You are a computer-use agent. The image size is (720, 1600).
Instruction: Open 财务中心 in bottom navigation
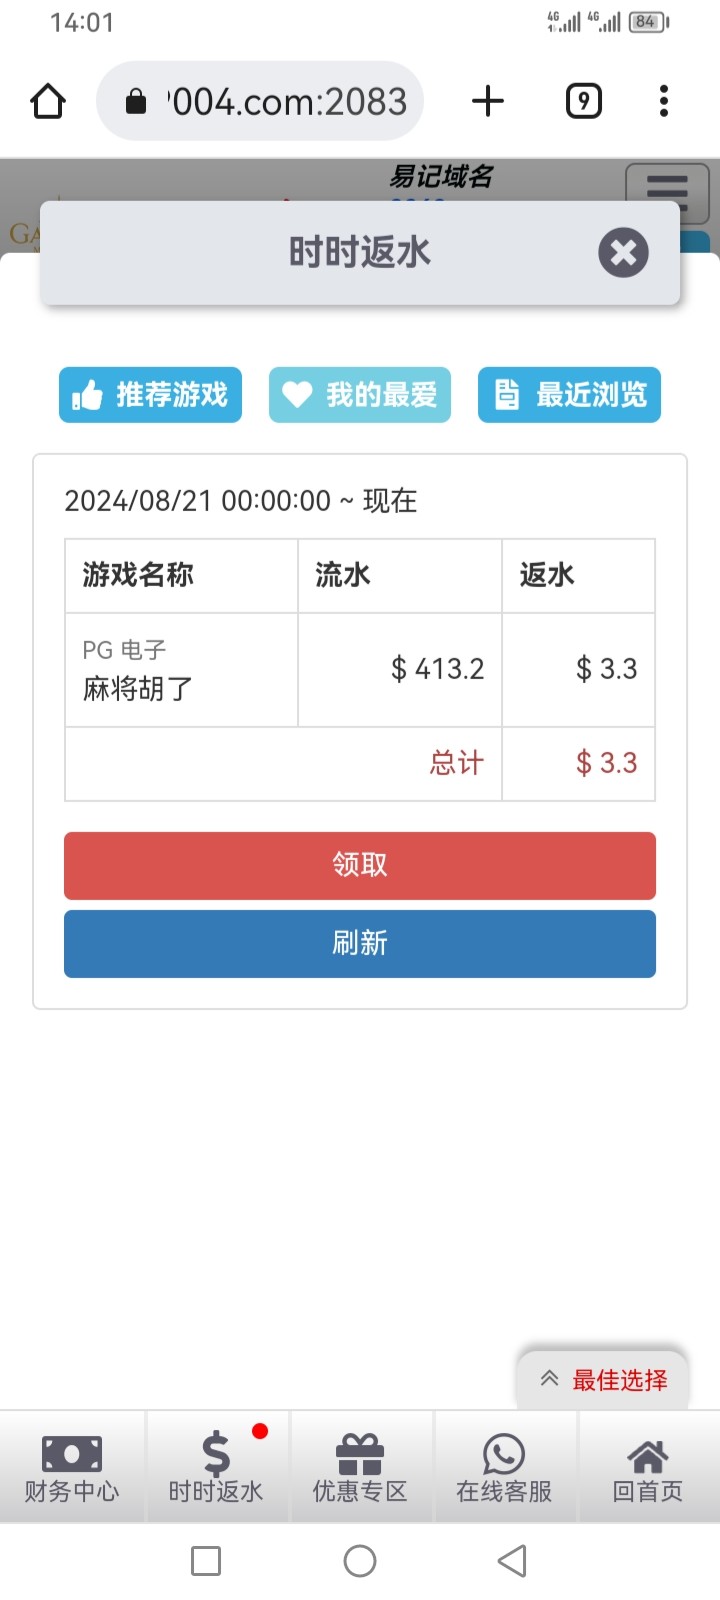[72, 1467]
